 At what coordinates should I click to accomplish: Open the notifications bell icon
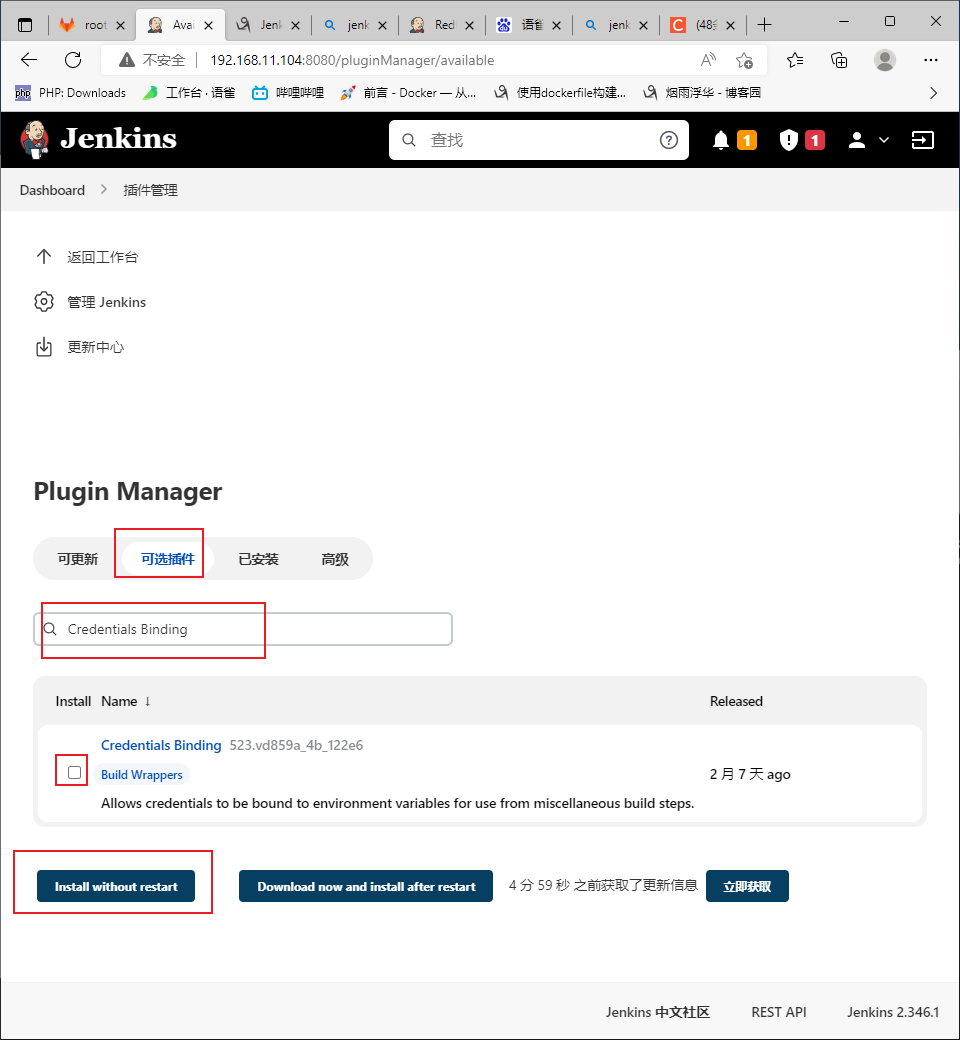coord(721,140)
